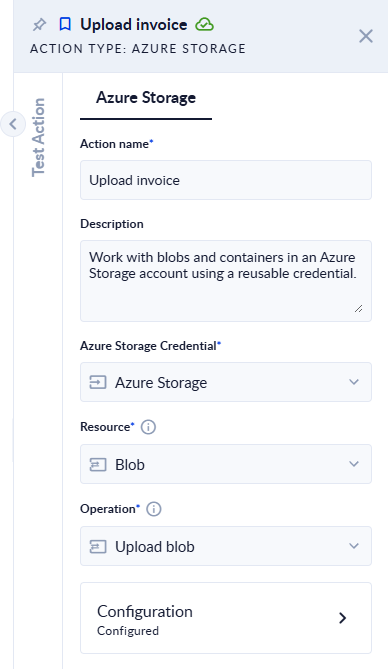Click the Operation label text
The width and height of the screenshot is (388, 669).
point(108,509)
